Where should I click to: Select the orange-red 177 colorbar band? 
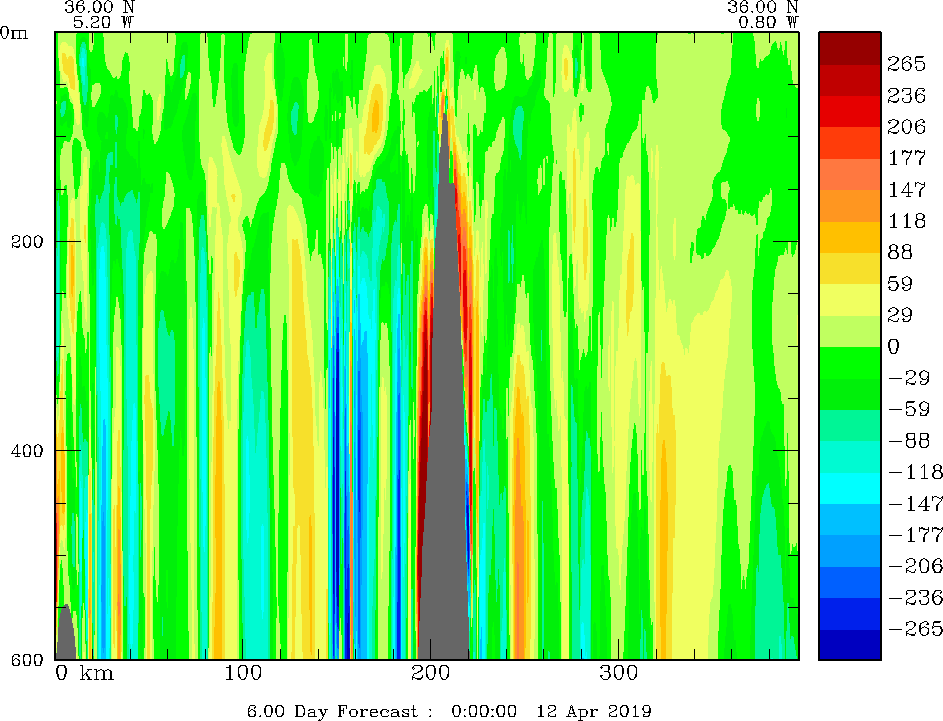click(850, 143)
